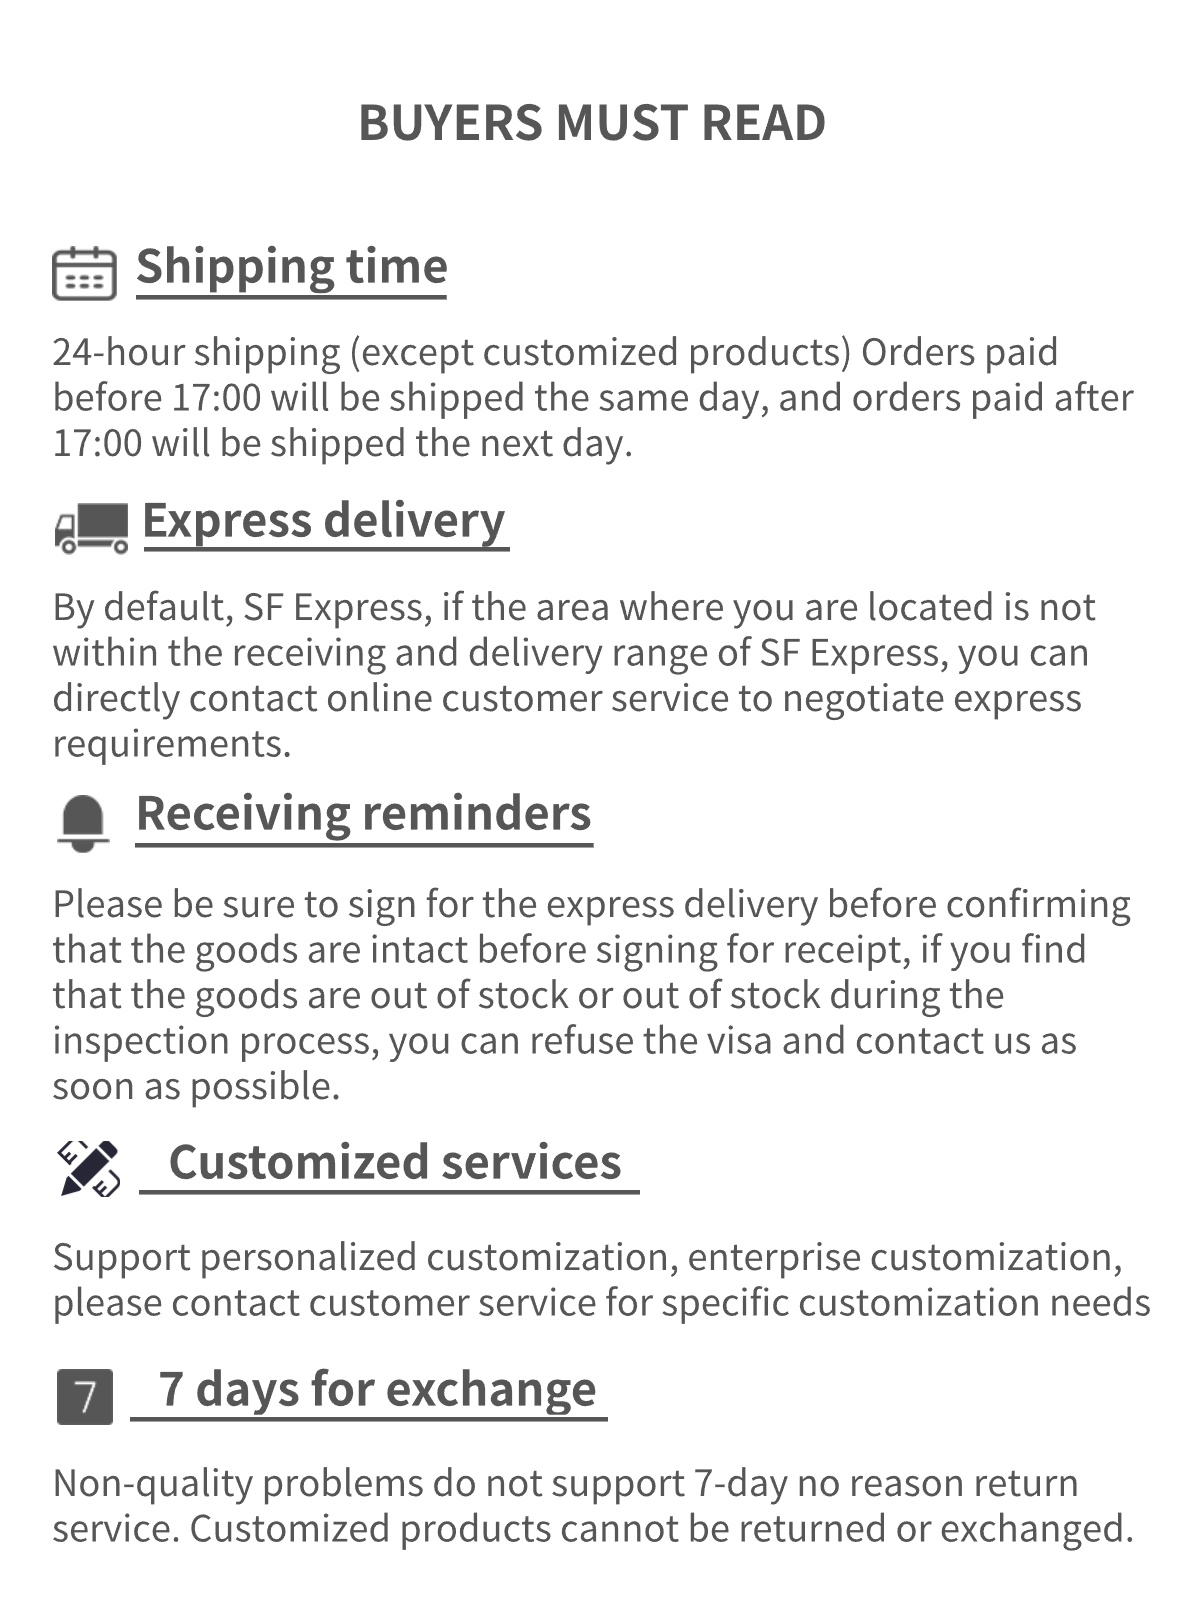Open the Shipping time heading
The height and width of the screenshot is (1613, 1200).
[x=291, y=267]
